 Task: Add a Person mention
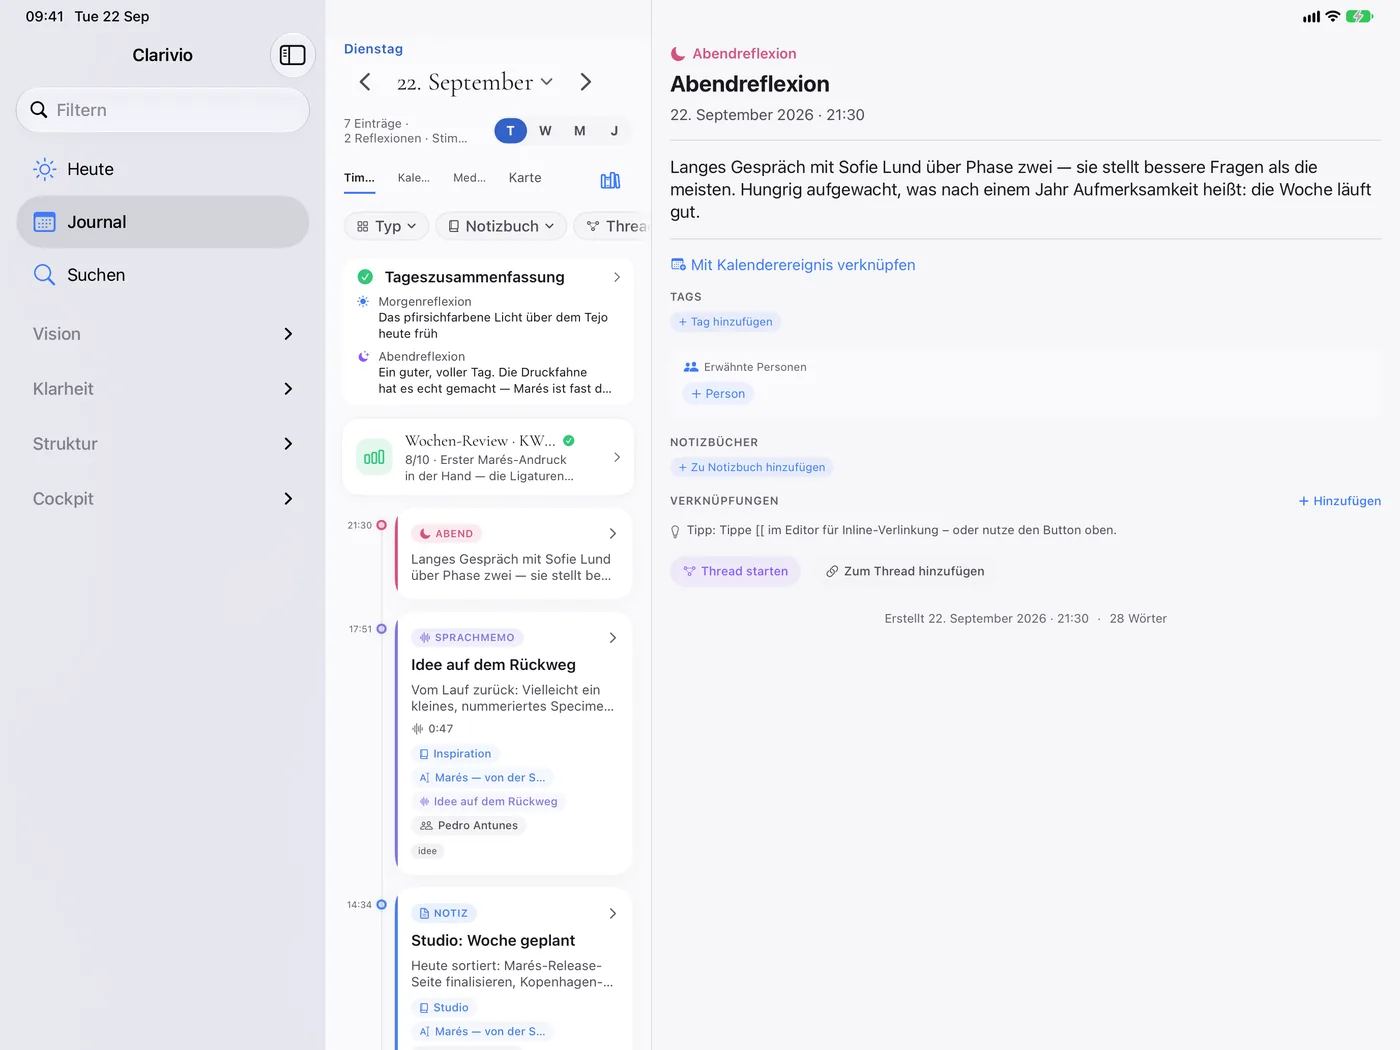pos(718,394)
